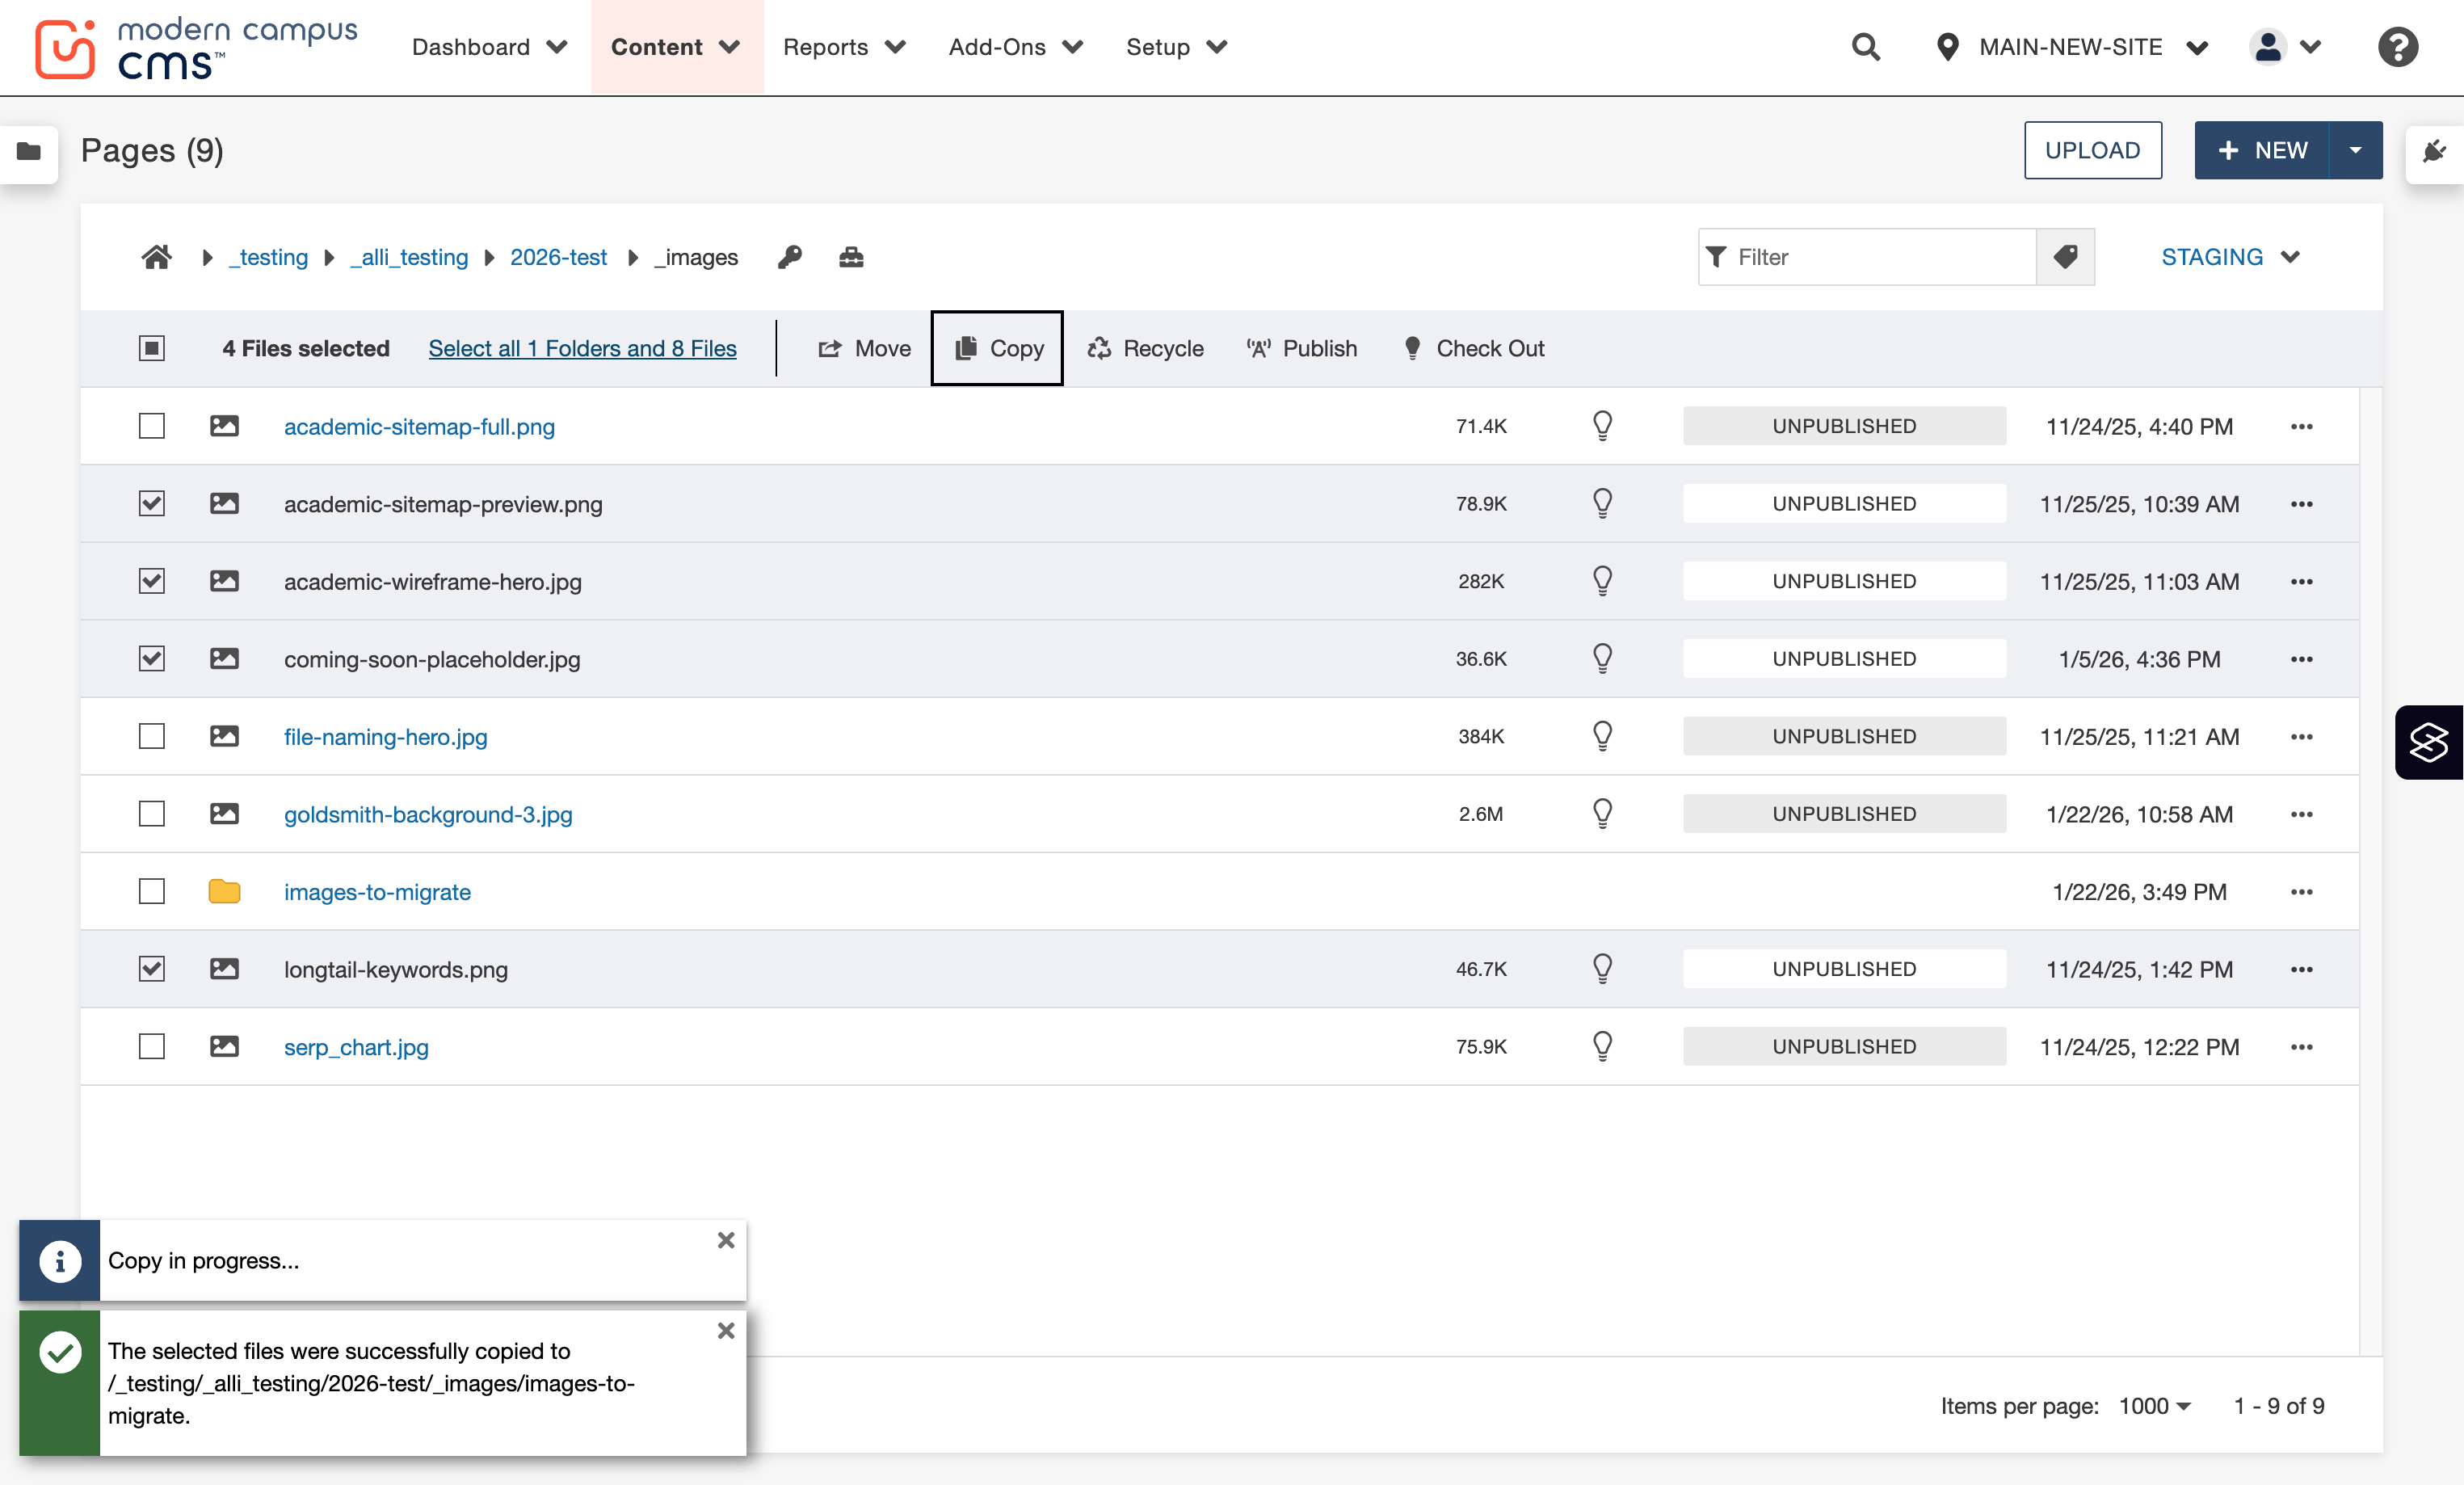Open the MAIN-NEW-SITE site selector dropdown
The width and height of the screenshot is (2464, 1485).
[2072, 47]
